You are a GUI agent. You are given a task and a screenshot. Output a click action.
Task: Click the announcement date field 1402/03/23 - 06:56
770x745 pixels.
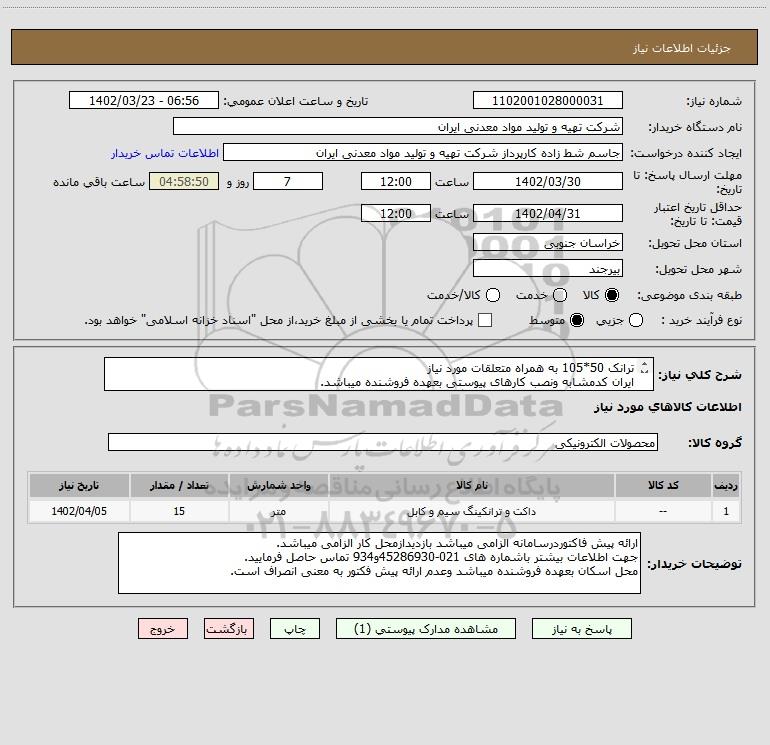point(144,100)
